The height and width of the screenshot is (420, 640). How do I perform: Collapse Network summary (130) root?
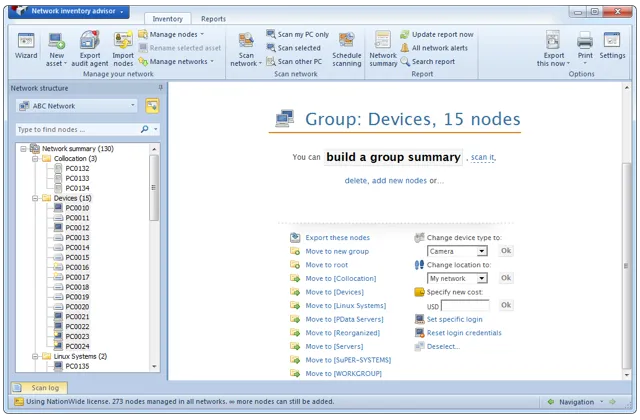pyautogui.click(x=23, y=149)
